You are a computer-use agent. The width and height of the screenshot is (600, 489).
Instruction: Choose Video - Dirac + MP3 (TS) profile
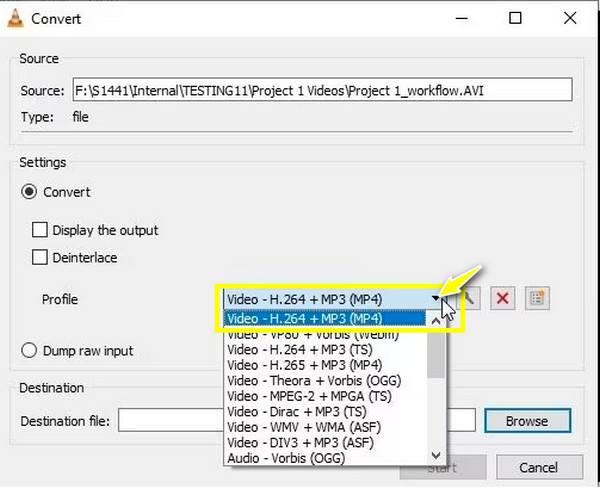click(324, 412)
